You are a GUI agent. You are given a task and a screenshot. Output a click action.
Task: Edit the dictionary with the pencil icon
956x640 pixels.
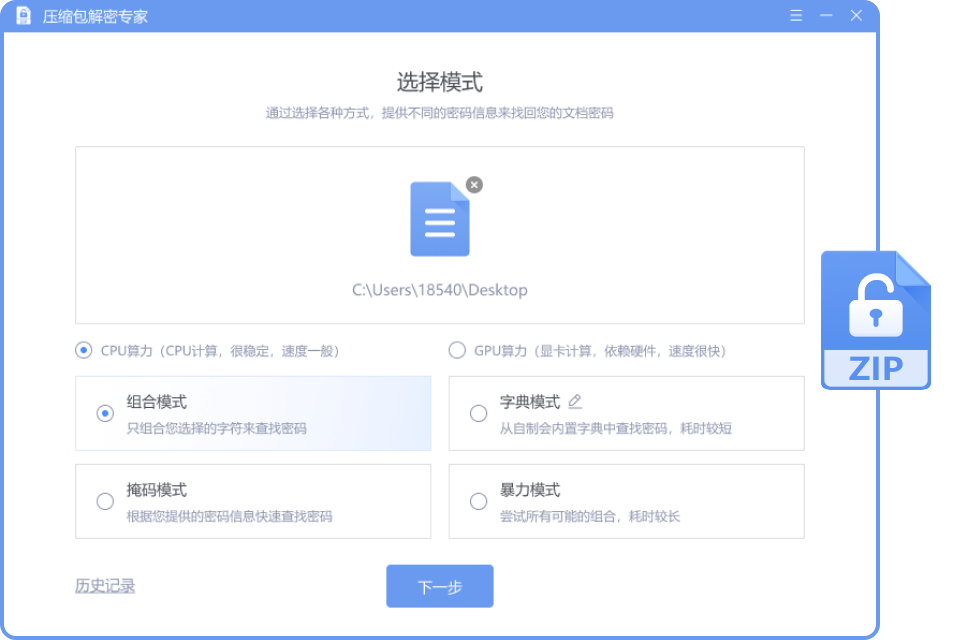pos(575,401)
